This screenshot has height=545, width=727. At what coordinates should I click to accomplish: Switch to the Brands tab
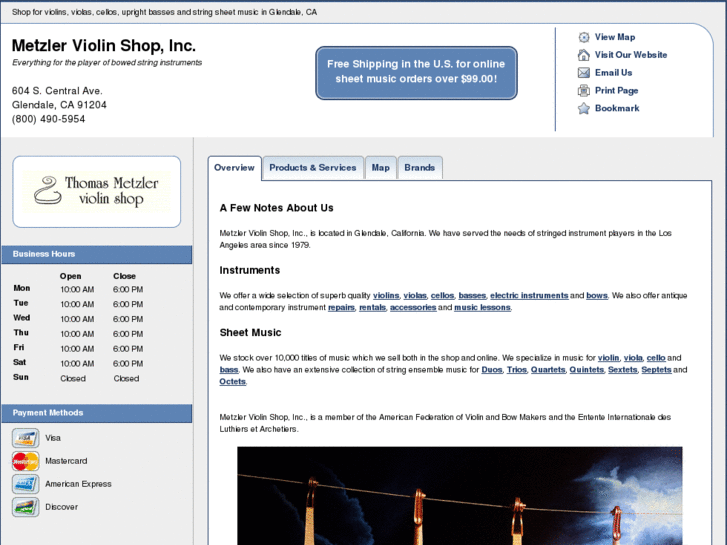tap(420, 168)
